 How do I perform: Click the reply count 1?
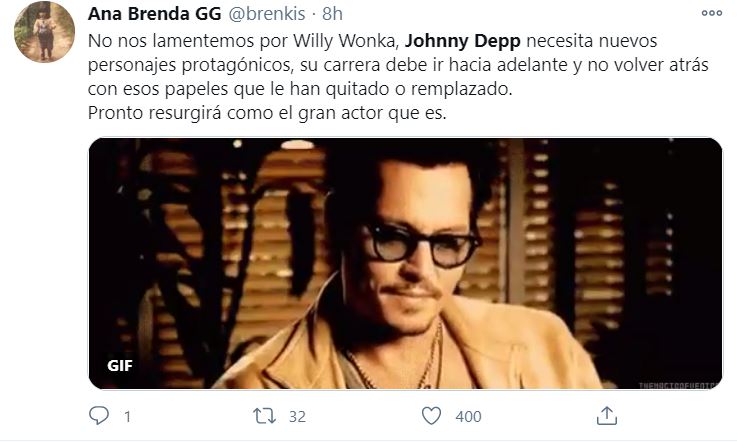coord(127,417)
